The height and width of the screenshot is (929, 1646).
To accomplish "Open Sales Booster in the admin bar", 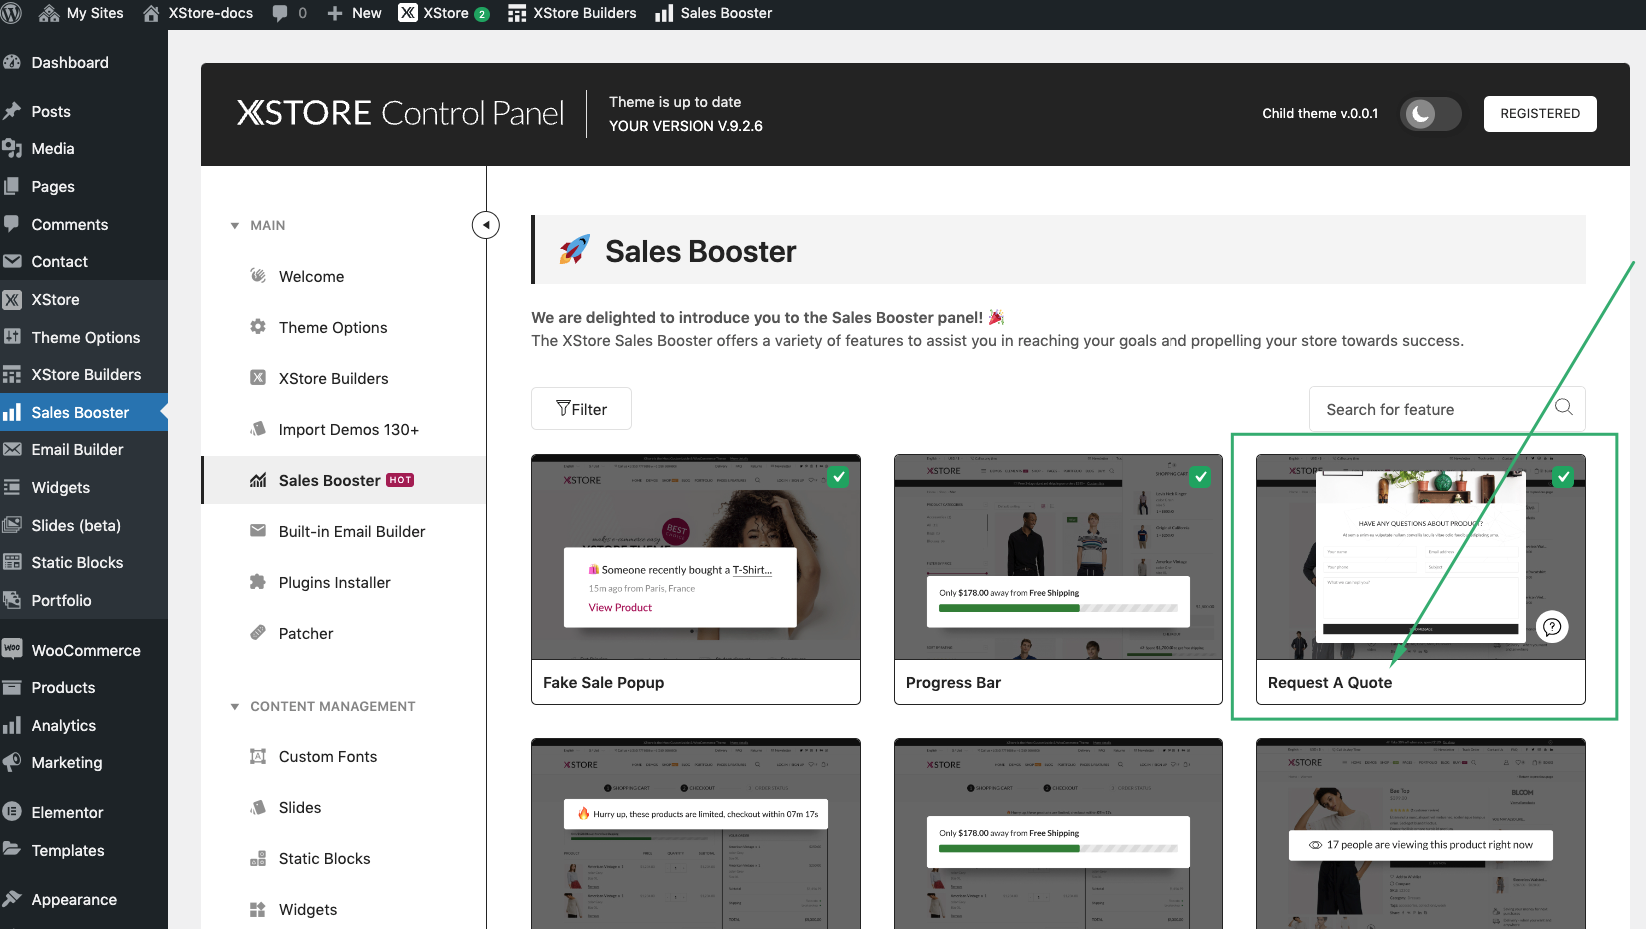I will click(713, 13).
